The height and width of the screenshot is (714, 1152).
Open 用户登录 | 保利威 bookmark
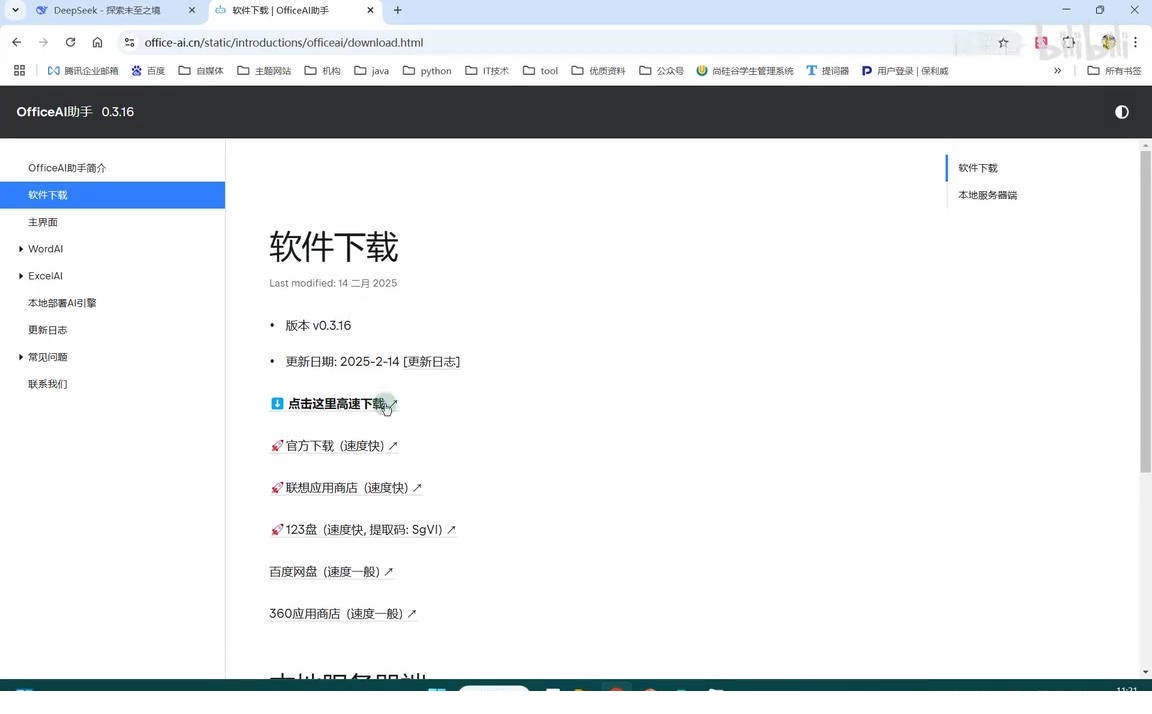(x=904, y=71)
